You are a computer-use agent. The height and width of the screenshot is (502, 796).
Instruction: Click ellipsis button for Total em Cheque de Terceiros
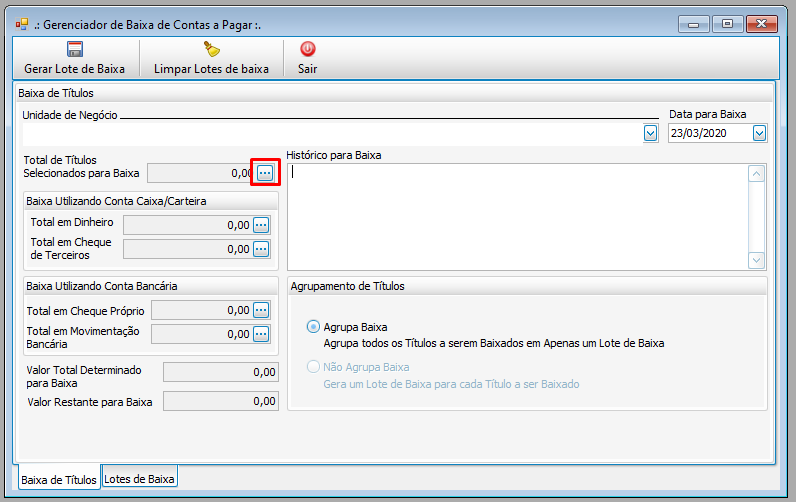pyautogui.click(x=261, y=249)
